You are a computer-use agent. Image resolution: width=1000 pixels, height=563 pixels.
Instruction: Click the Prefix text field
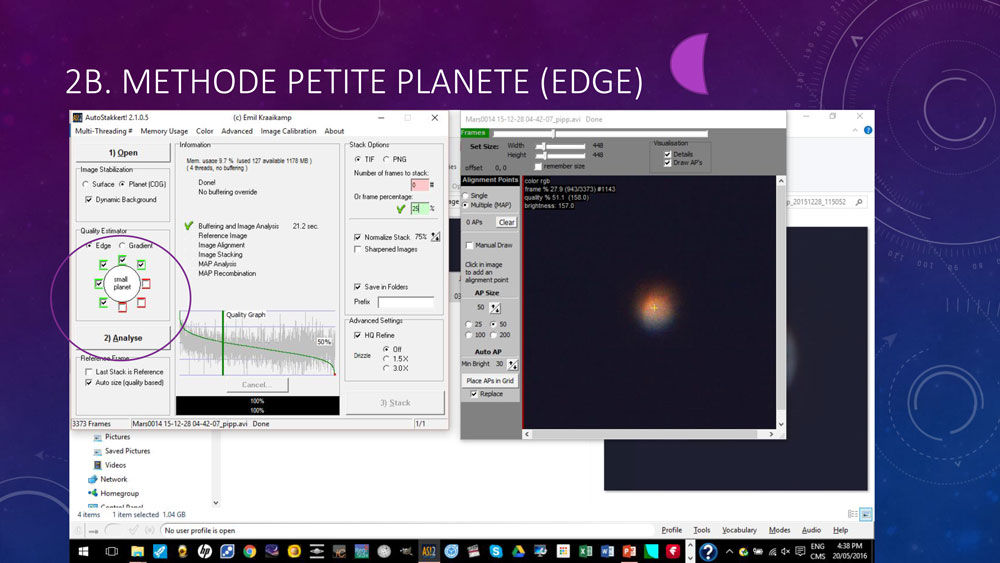(x=406, y=302)
